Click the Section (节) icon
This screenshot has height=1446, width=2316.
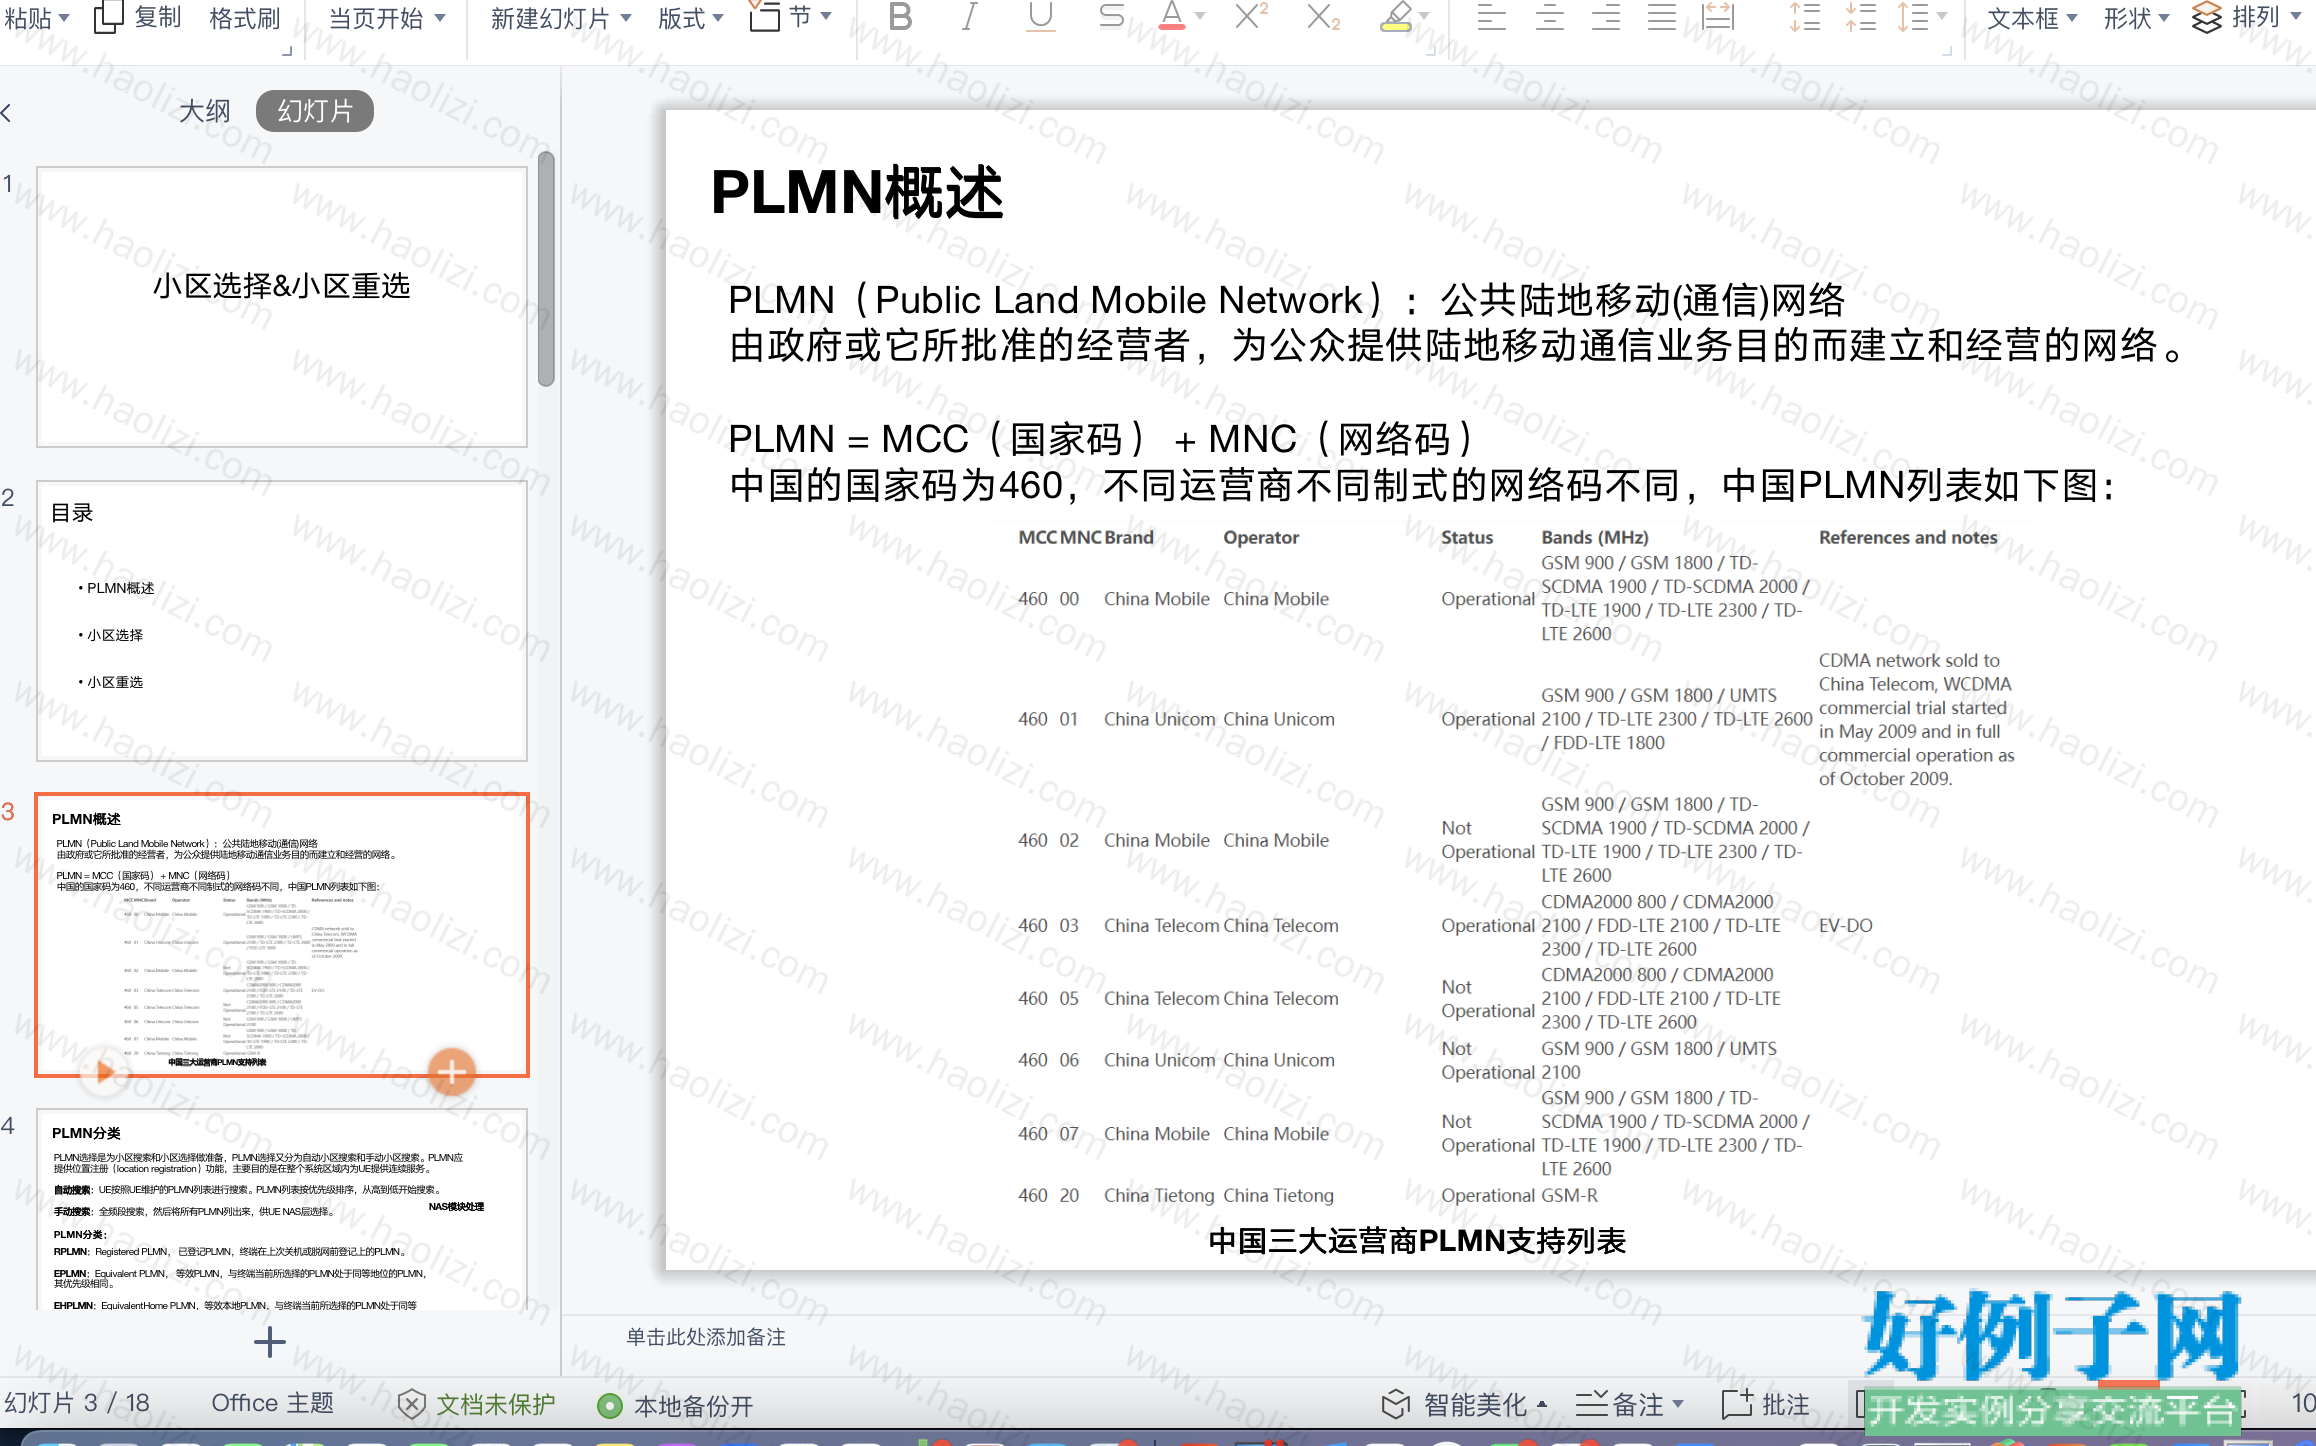(x=765, y=17)
